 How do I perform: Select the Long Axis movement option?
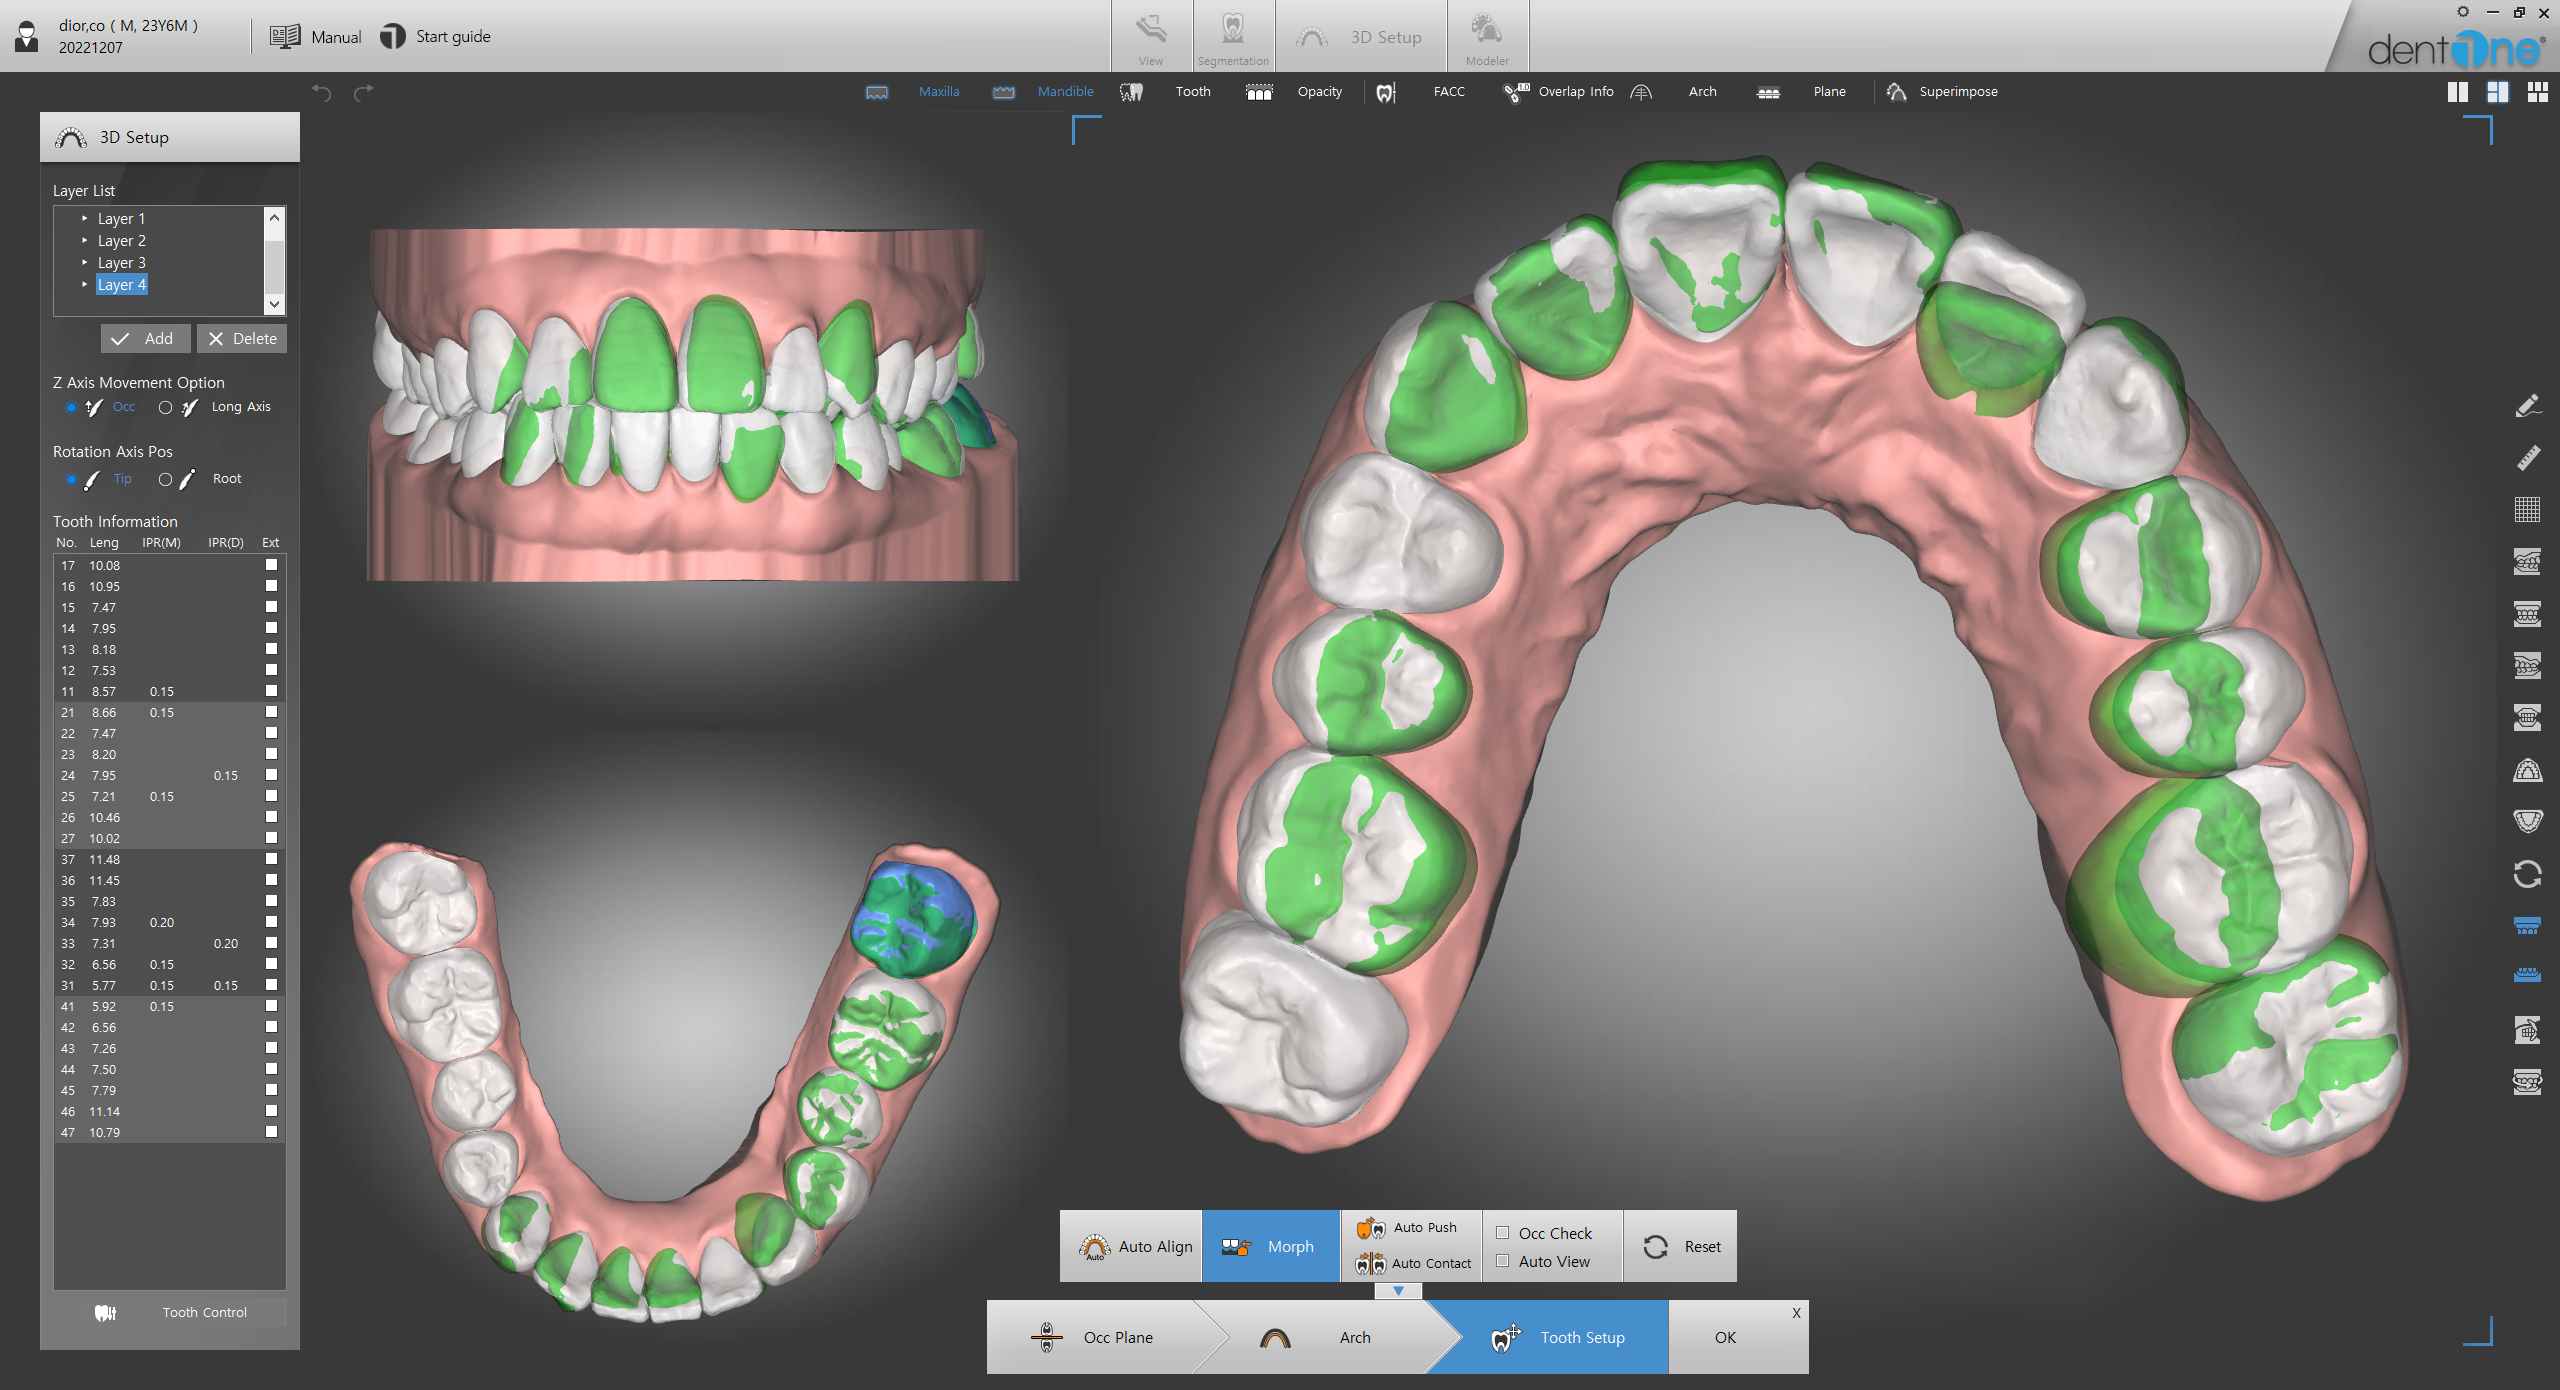point(166,407)
